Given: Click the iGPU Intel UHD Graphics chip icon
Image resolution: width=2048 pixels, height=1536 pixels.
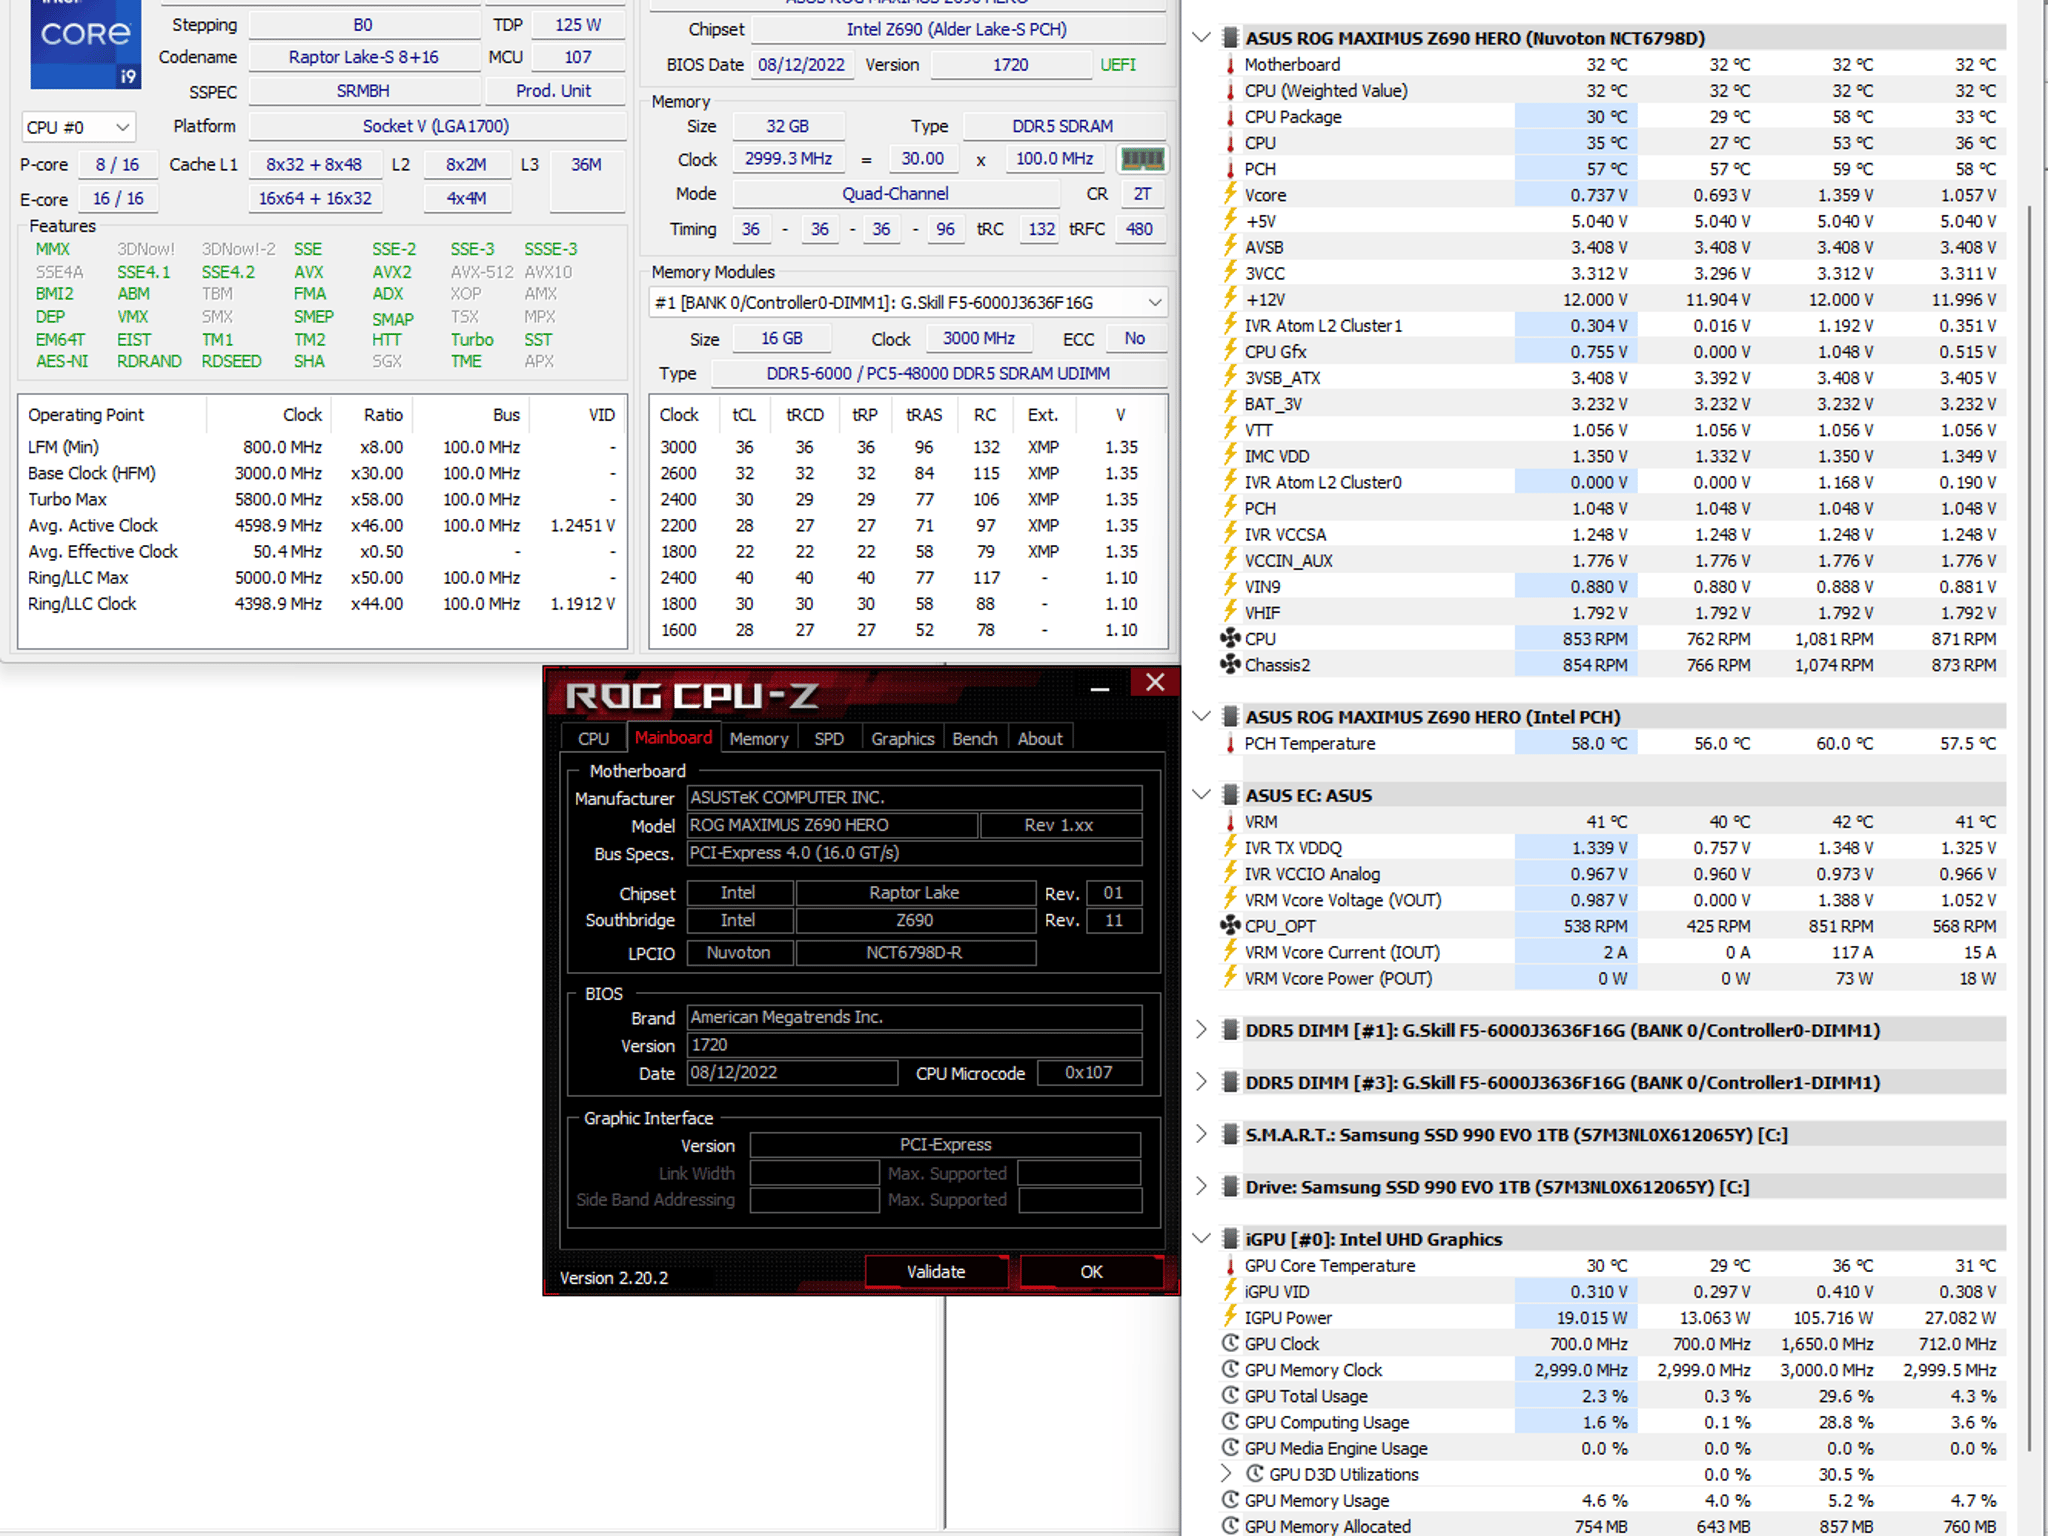Looking at the screenshot, I should 1231,1239.
